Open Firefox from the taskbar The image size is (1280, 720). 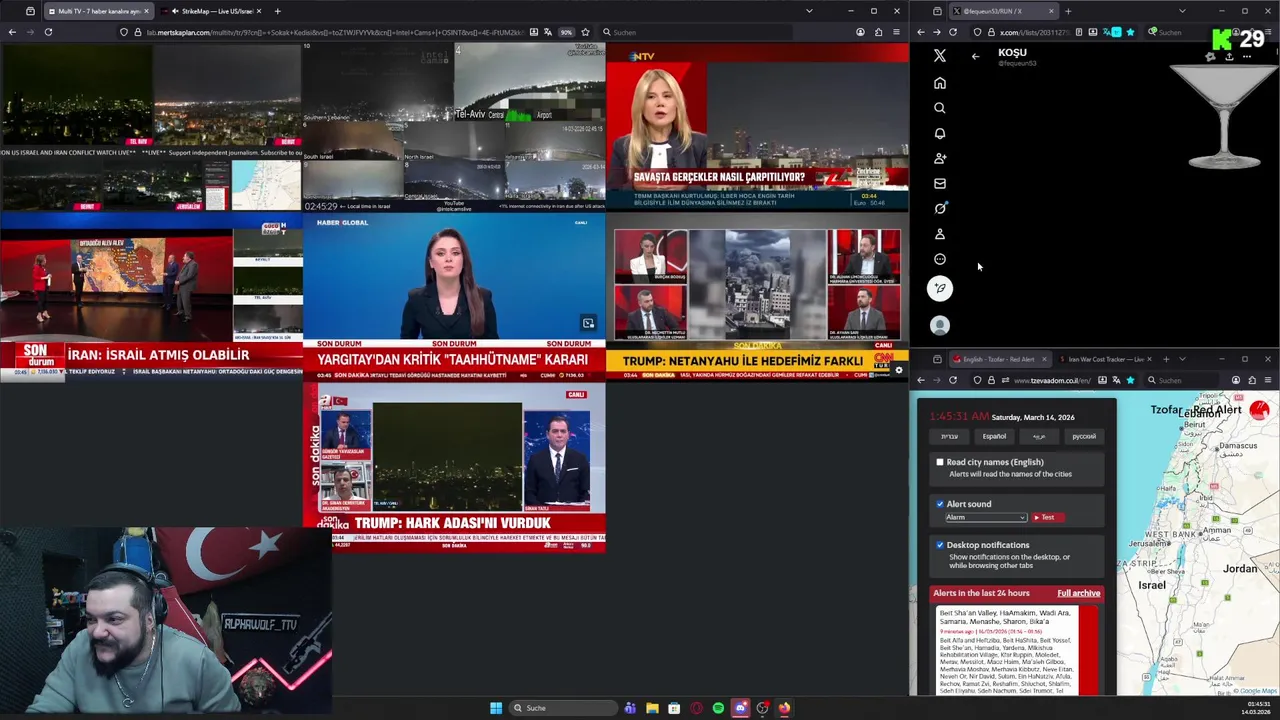point(784,708)
